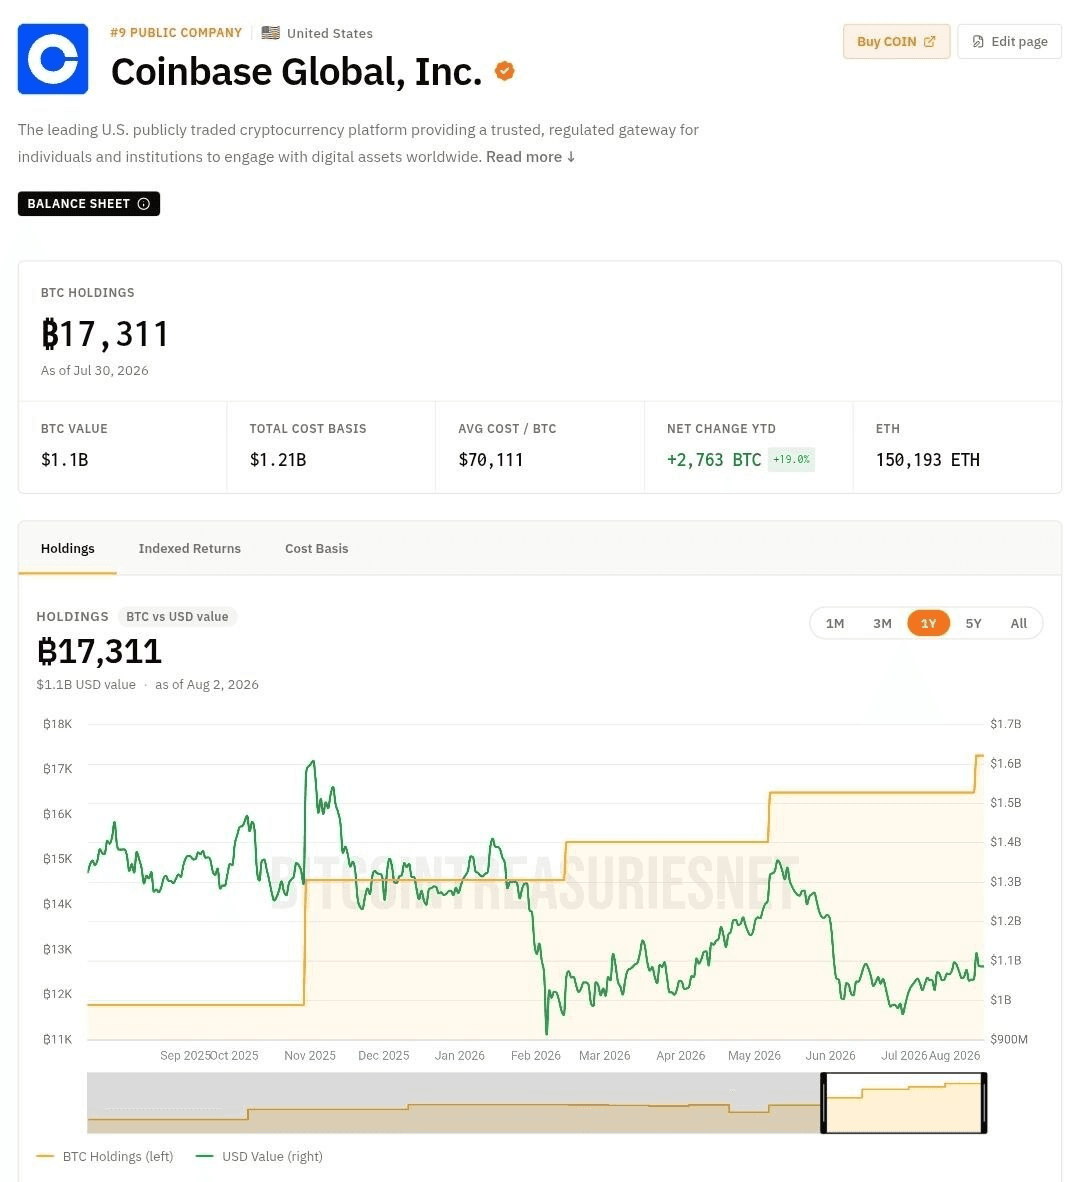1080x1182 pixels.
Task: Select the All time range
Action: pos(1019,623)
